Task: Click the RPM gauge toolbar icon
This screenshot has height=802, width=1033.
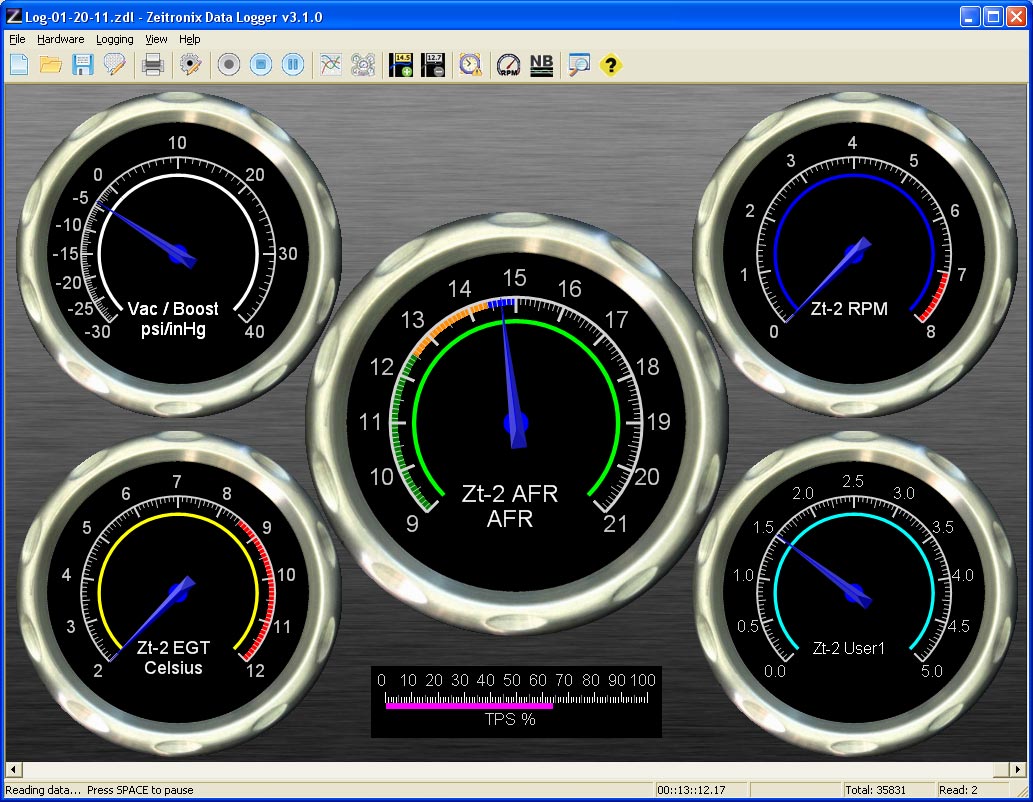Action: [x=508, y=65]
